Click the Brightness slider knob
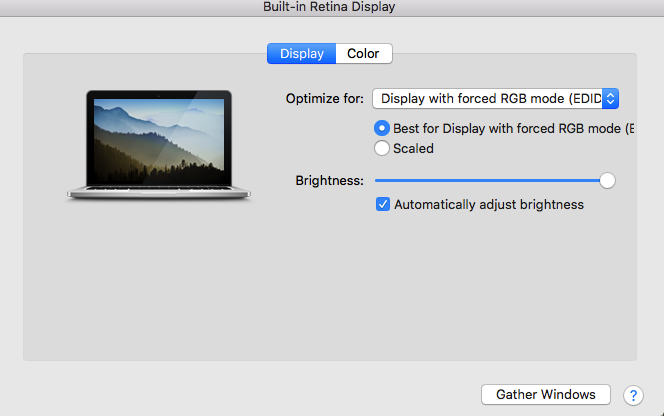The height and width of the screenshot is (416, 664). (x=607, y=180)
